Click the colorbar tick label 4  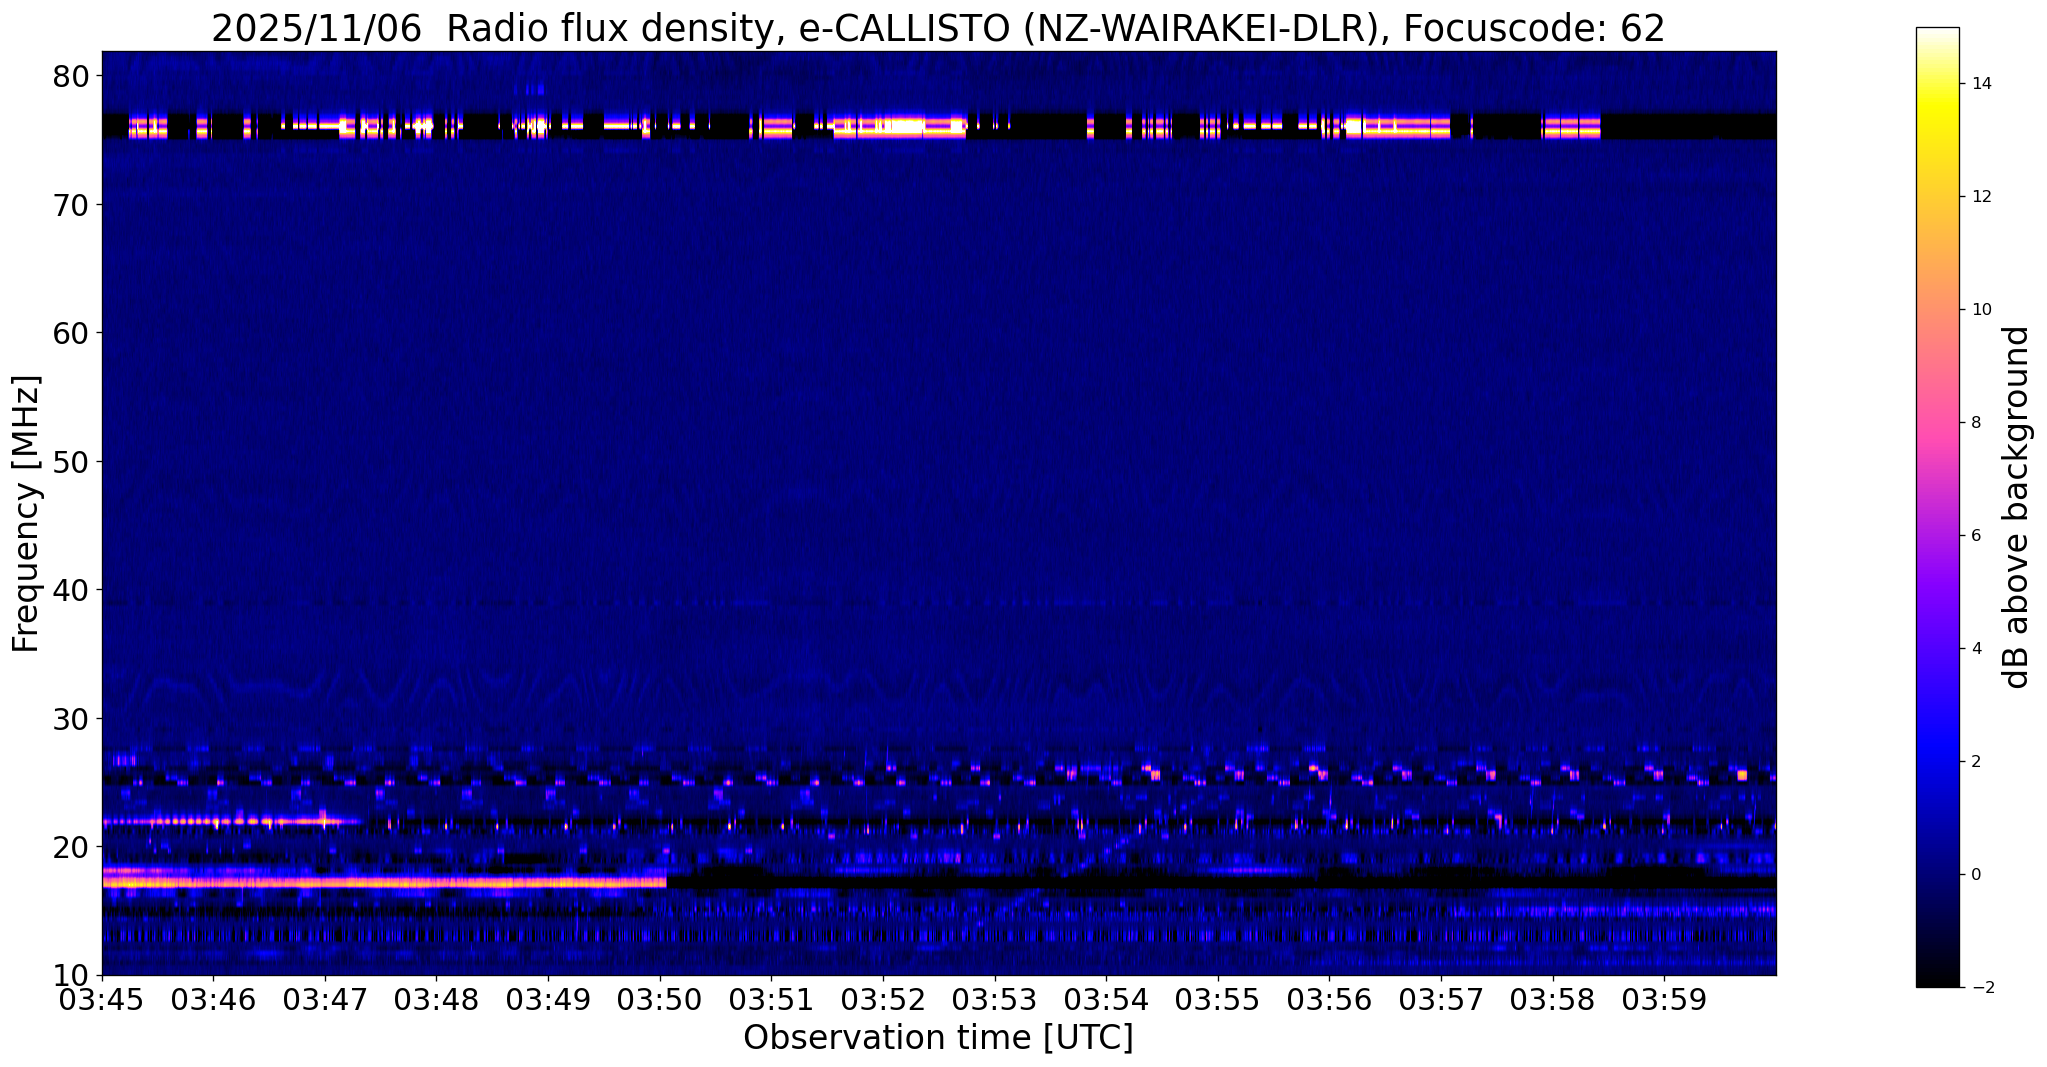[x=1976, y=649]
